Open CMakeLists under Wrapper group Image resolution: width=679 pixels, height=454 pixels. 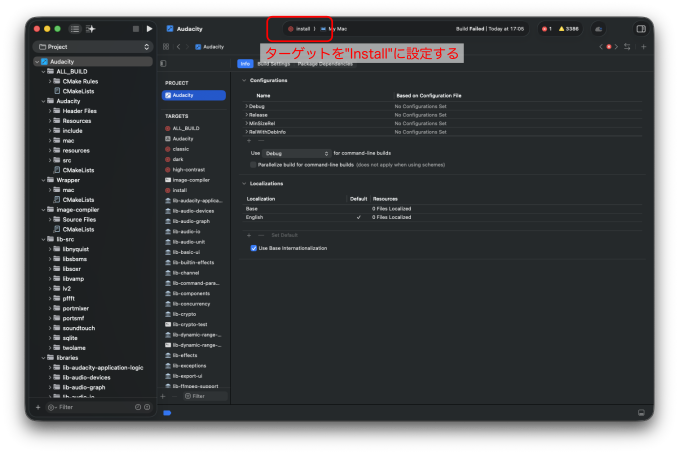pyautogui.click(x=78, y=200)
